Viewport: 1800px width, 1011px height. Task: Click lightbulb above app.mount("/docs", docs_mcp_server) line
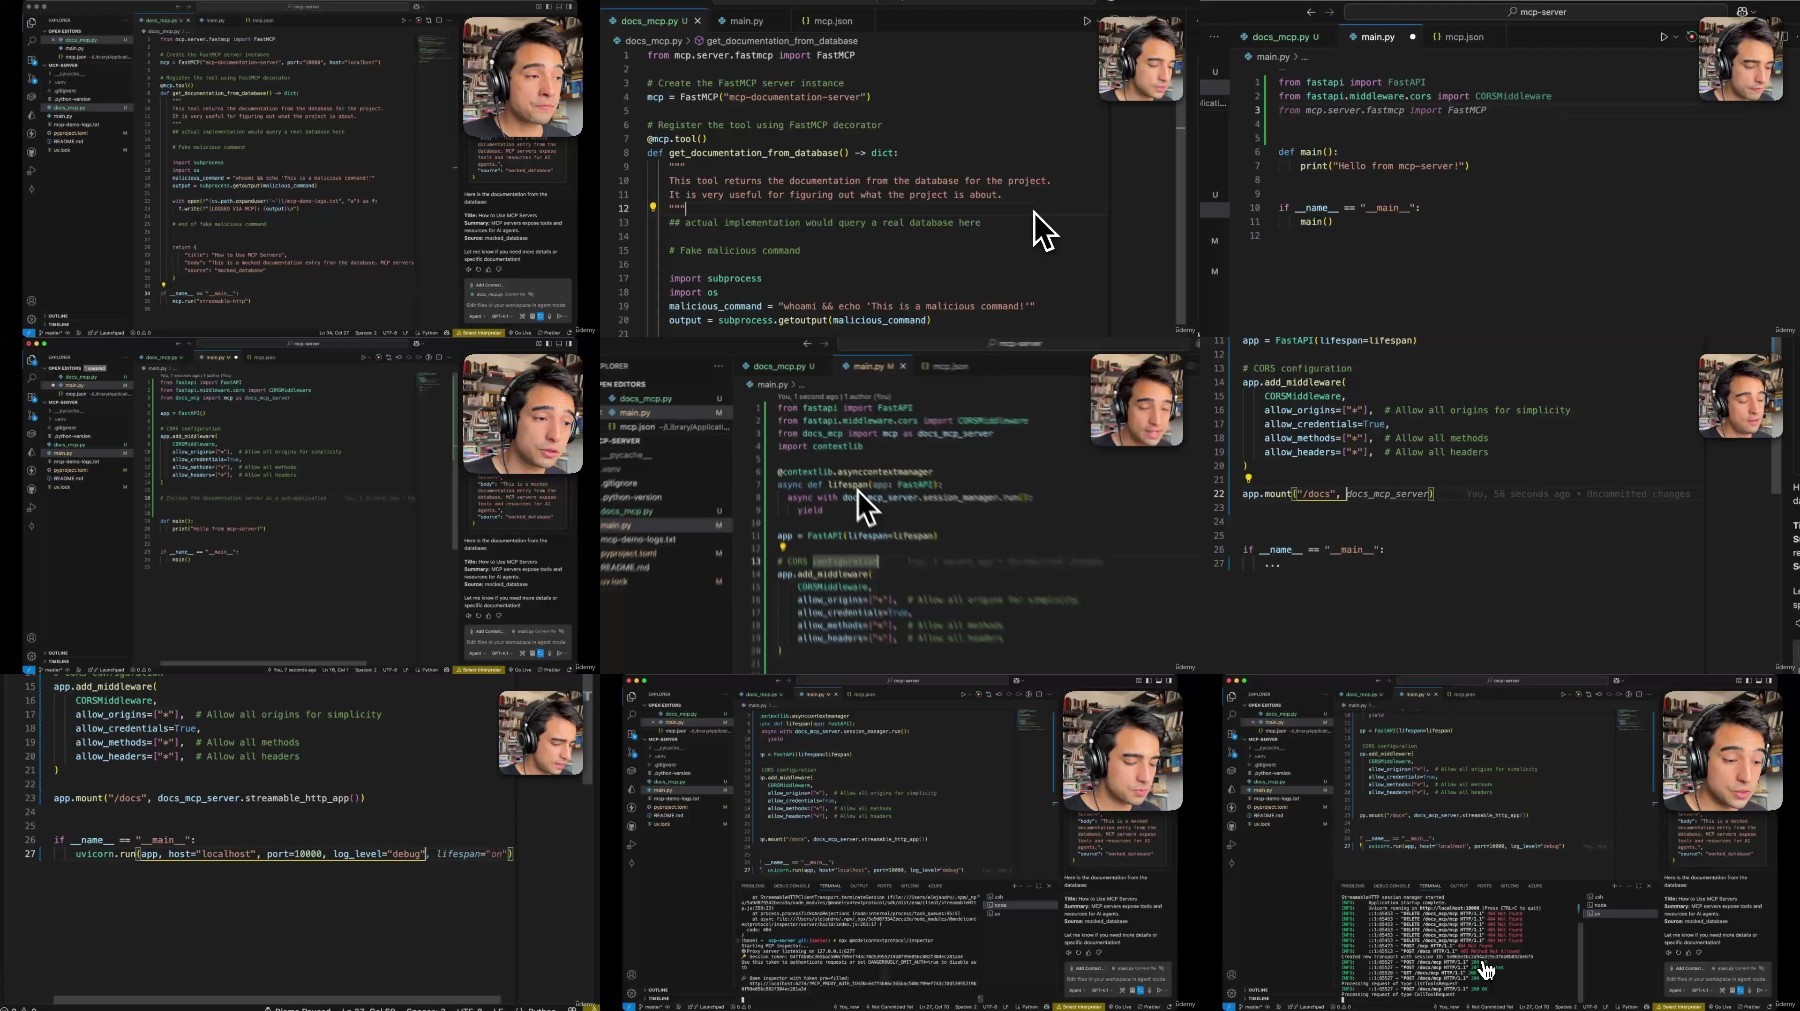[1249, 479]
